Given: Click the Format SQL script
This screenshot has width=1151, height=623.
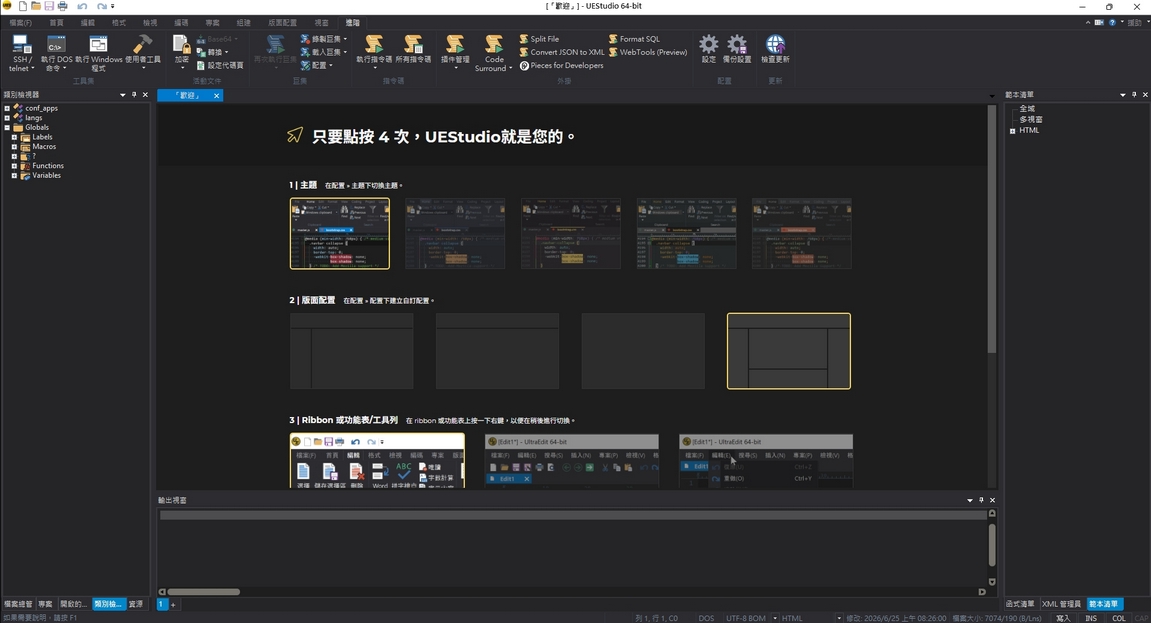Looking at the screenshot, I should [634, 39].
